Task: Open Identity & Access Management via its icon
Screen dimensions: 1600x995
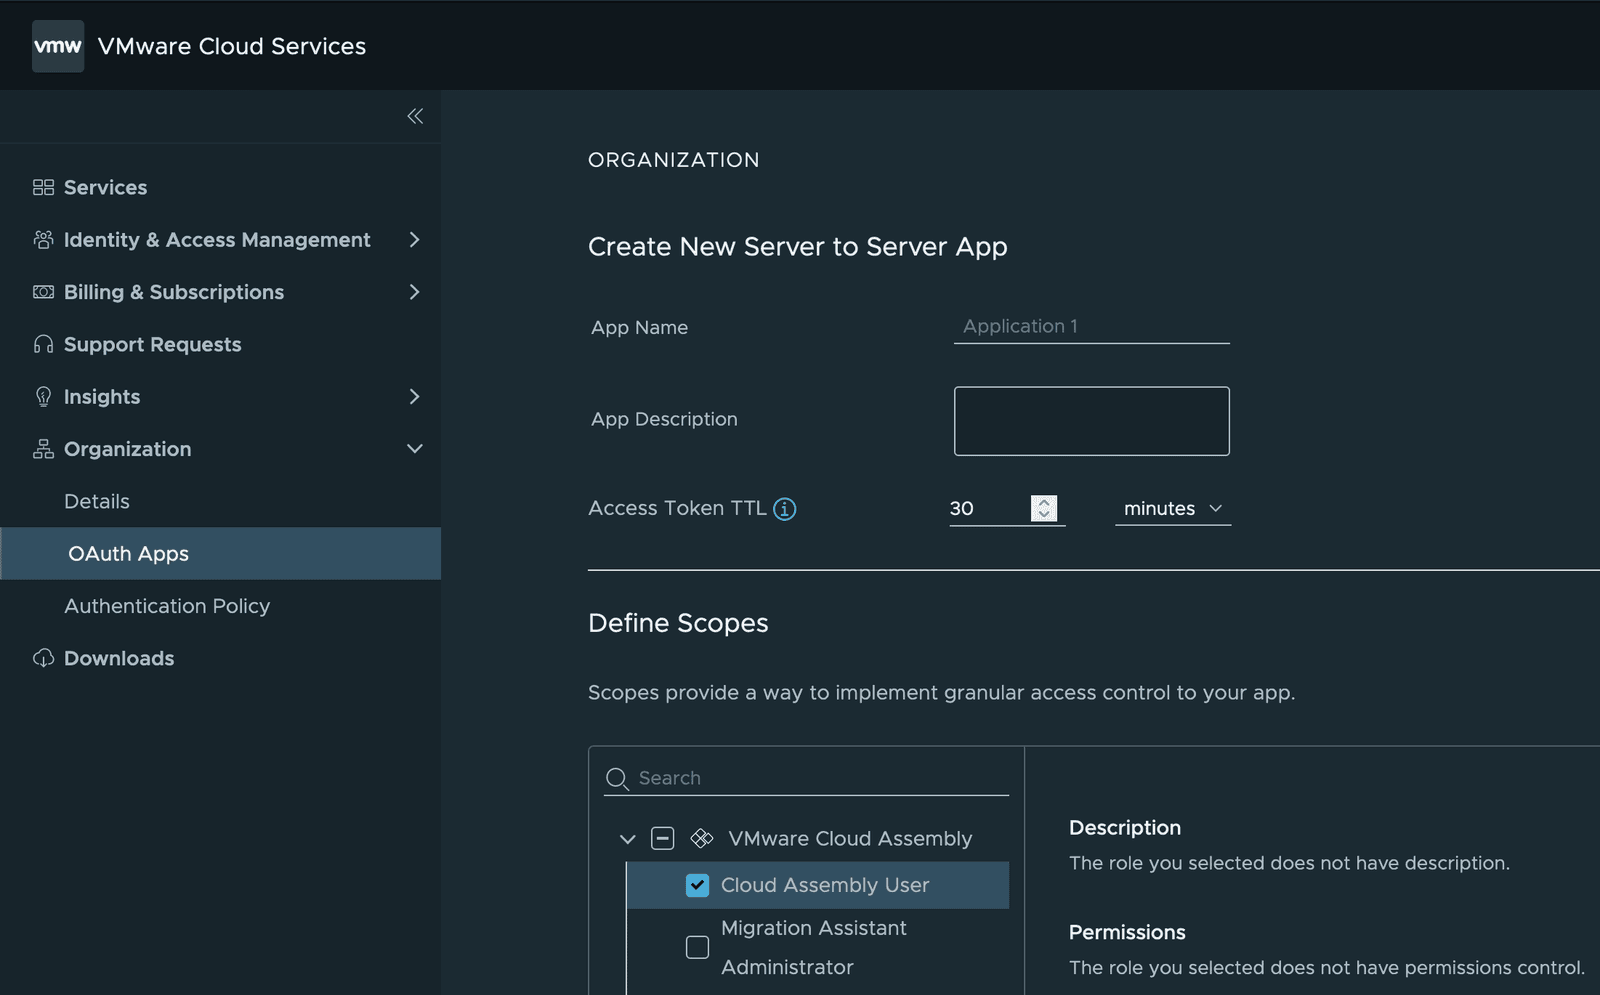Action: pyautogui.click(x=43, y=239)
